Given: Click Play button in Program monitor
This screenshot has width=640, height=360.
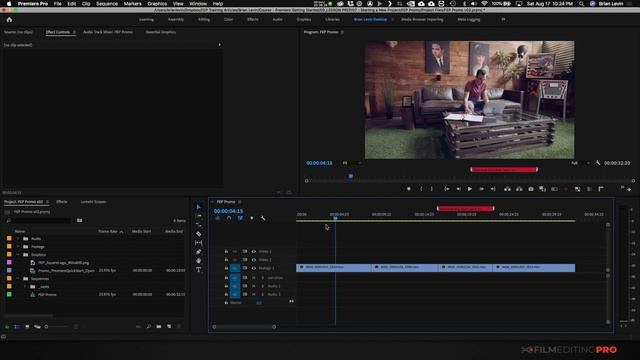Looking at the screenshot, I should click(x=470, y=189).
